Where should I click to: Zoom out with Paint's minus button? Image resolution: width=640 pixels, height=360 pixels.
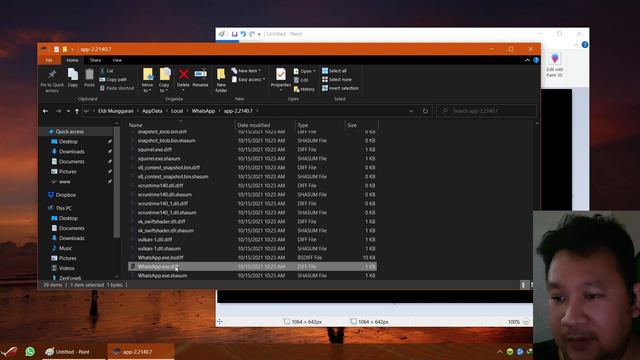tap(526, 322)
